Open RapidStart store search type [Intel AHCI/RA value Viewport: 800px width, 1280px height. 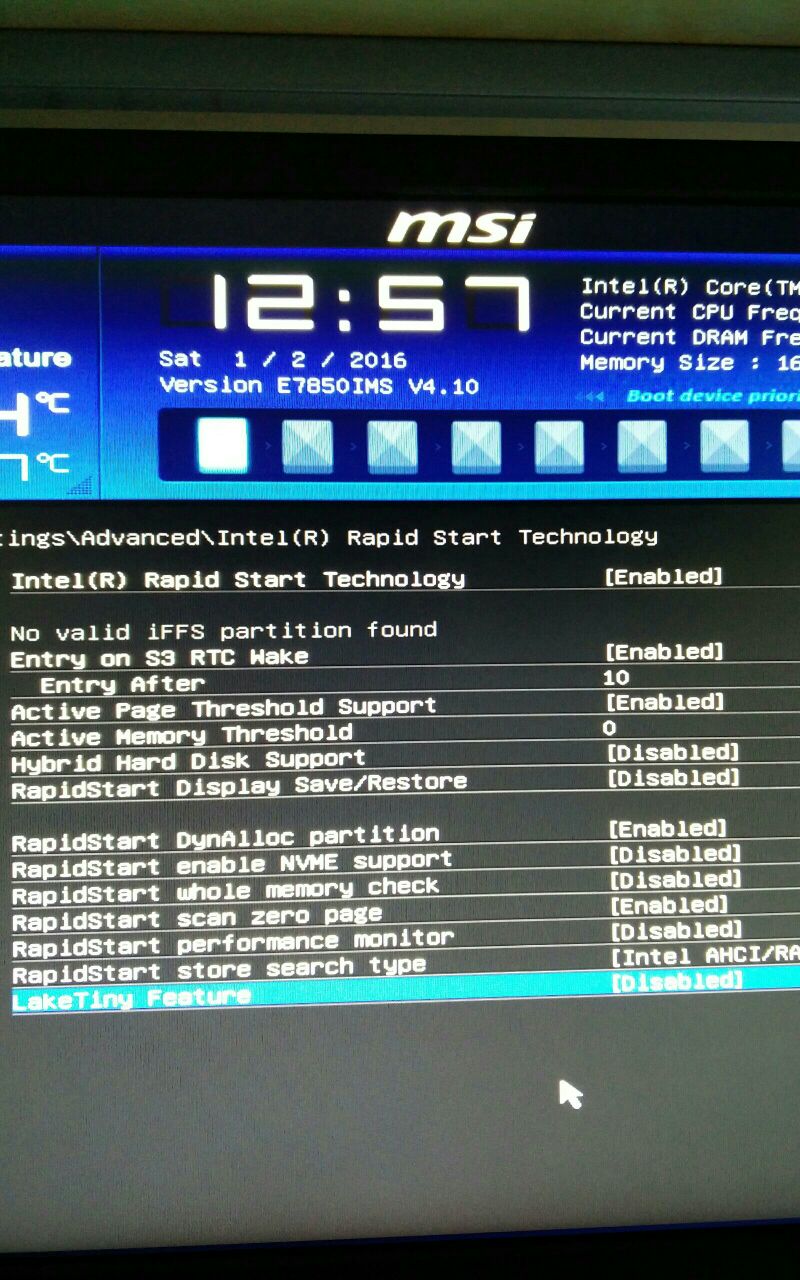(705, 956)
